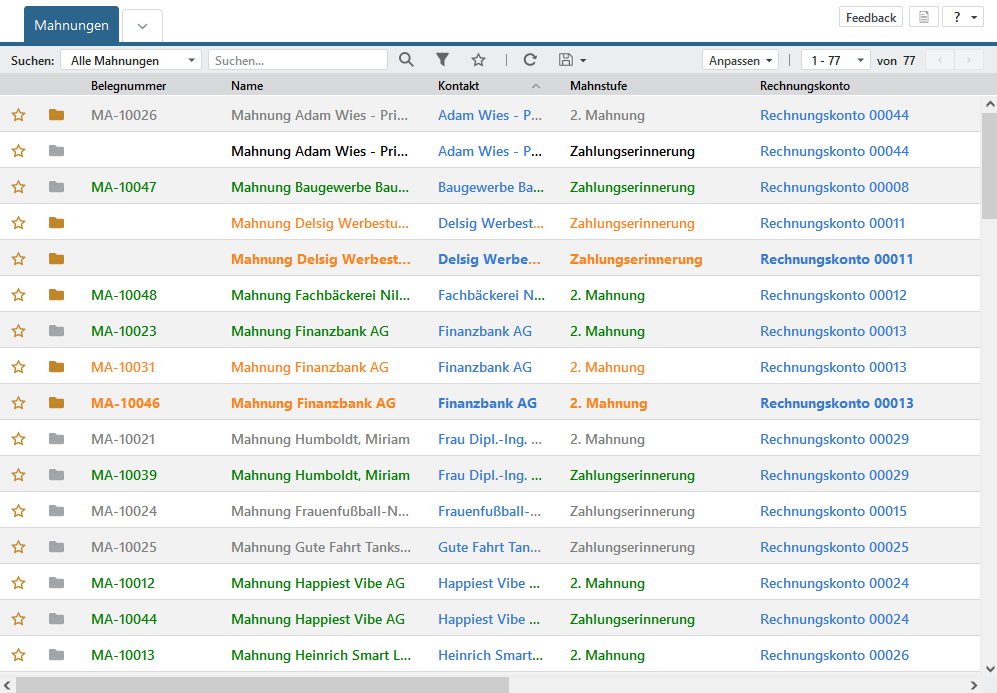The width and height of the screenshot is (997, 693).
Task: Click the search magnifier icon
Action: 406,60
